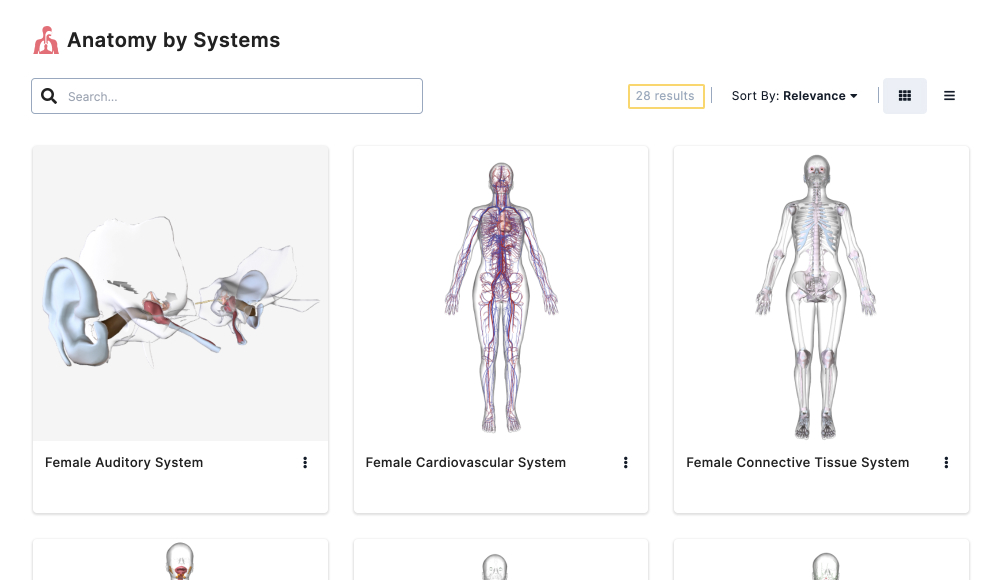Open the Female Cardiovascular System body thumbnail

coord(501,293)
